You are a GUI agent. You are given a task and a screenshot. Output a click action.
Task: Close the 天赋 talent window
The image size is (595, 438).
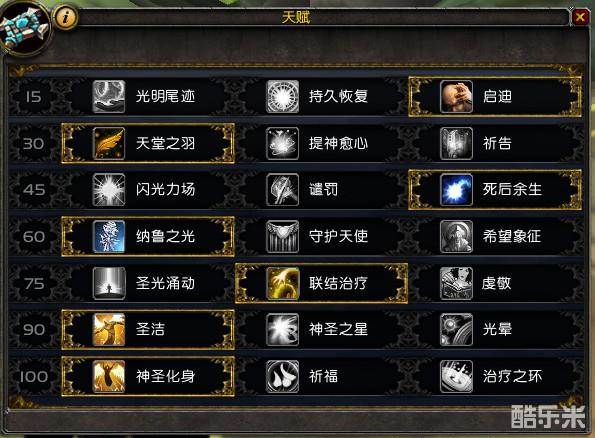(x=580, y=17)
